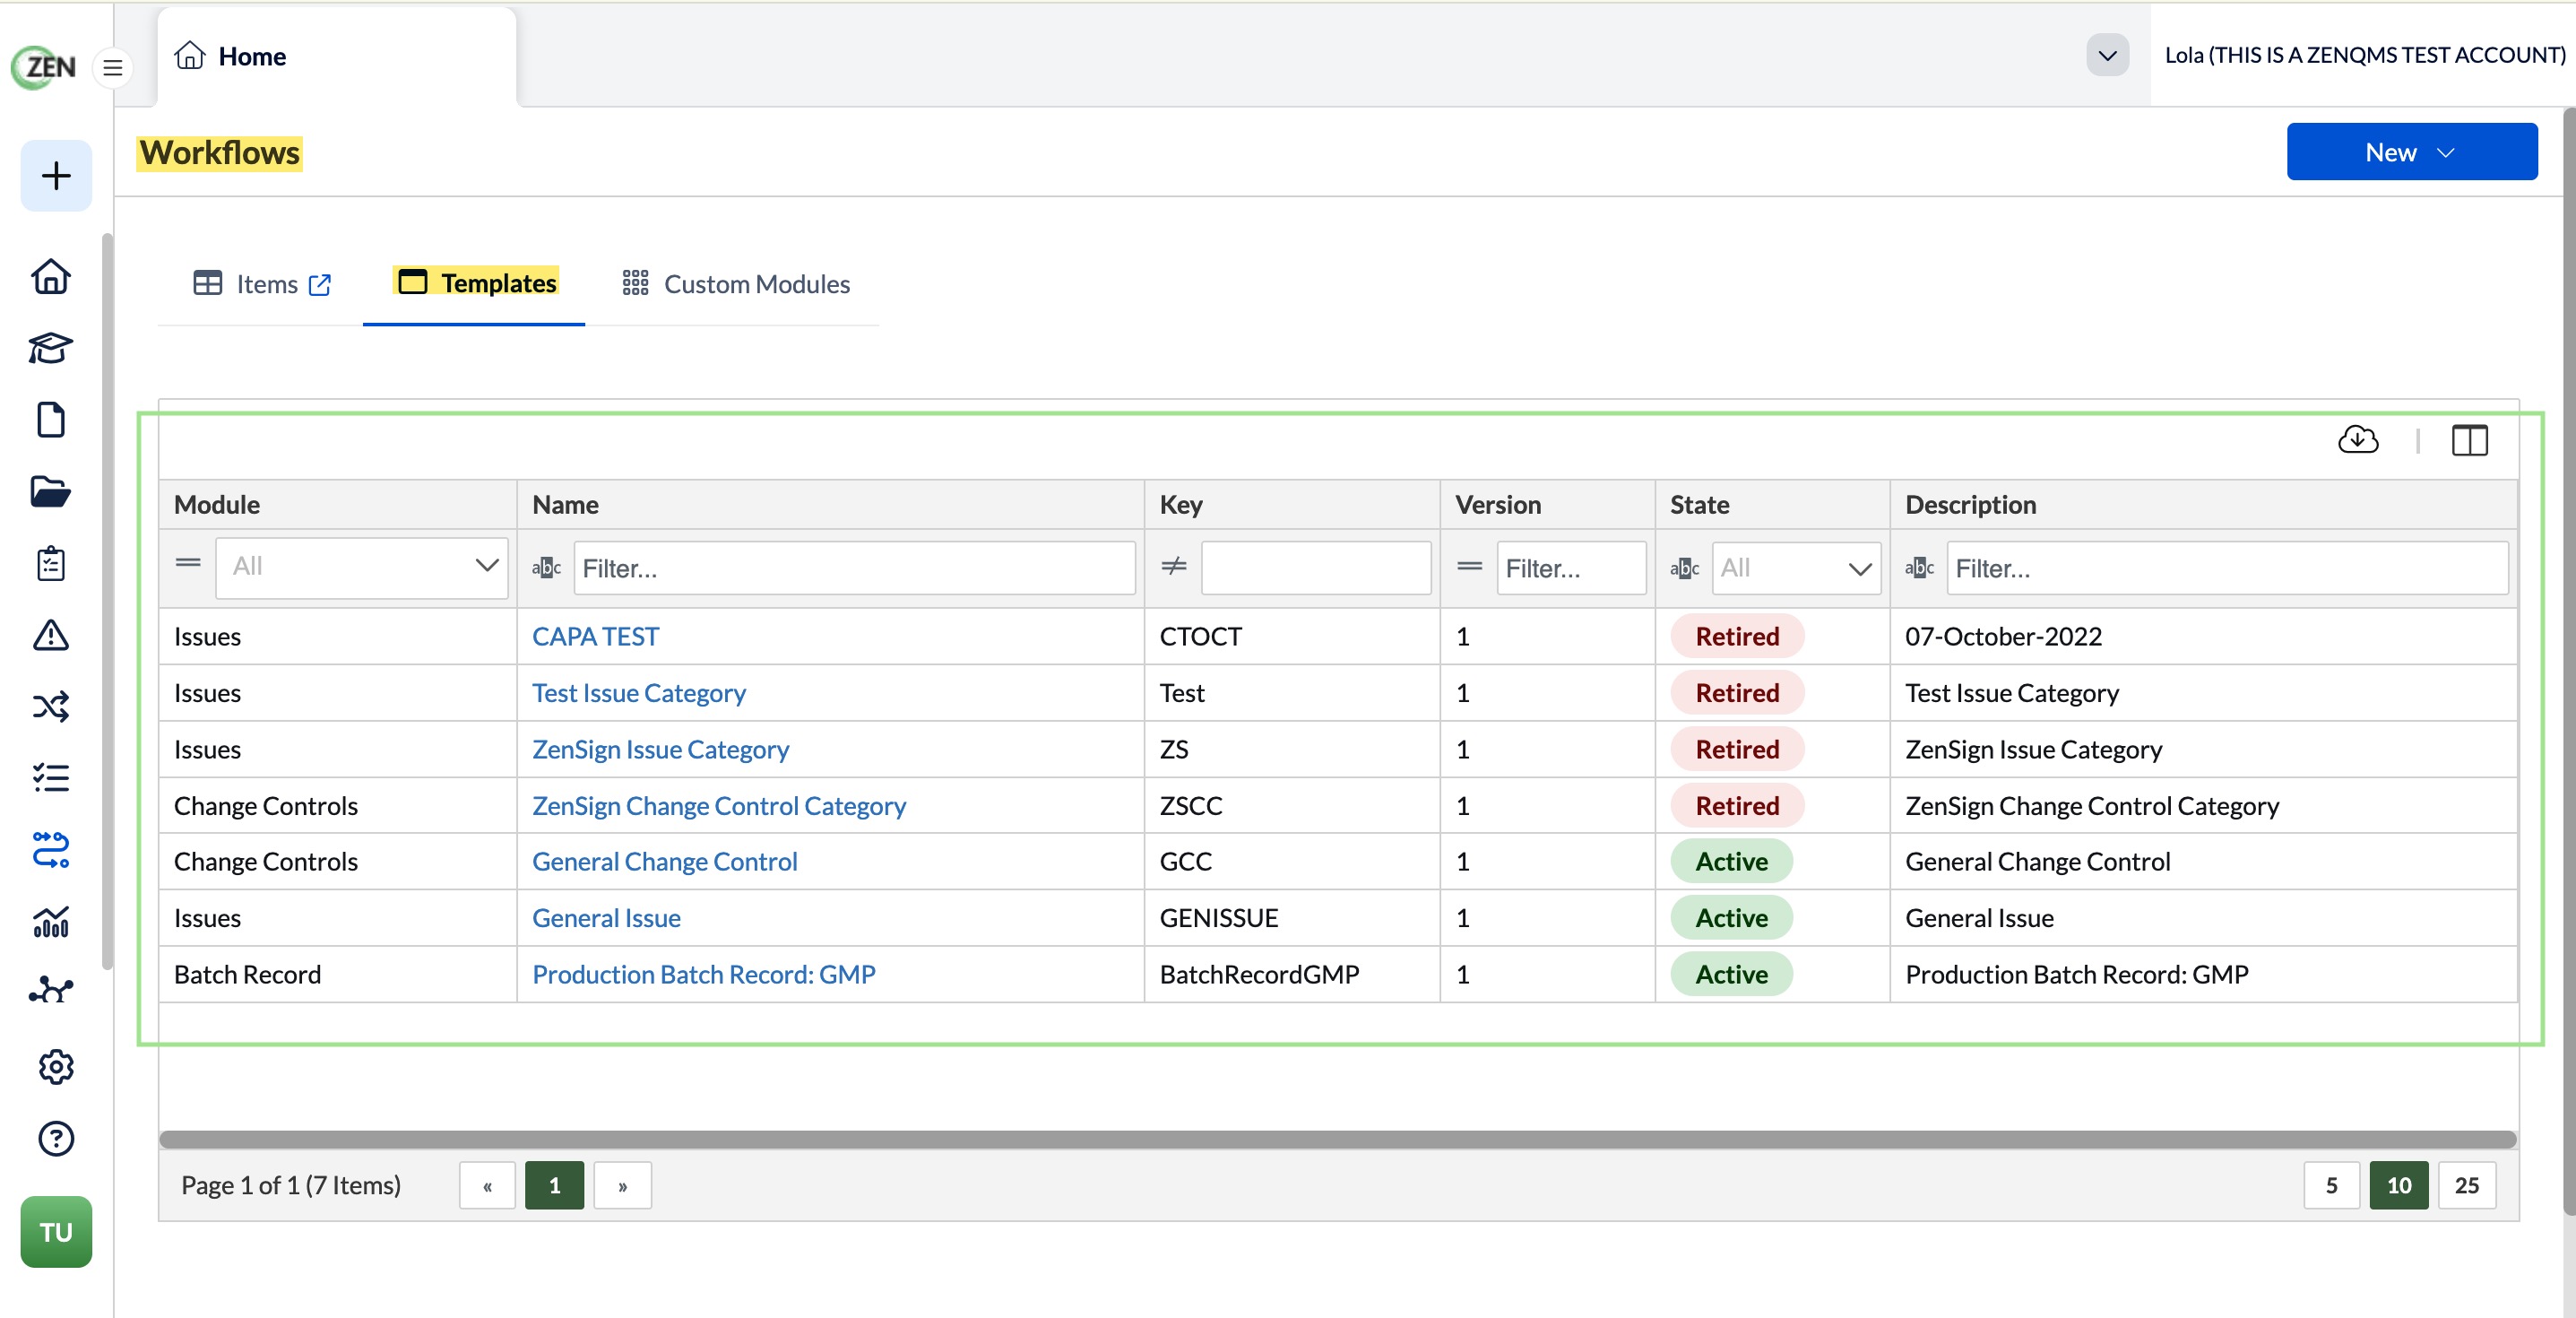Viewport: 2576px width, 1318px height.
Task: Open the Production Batch Record: GMP link
Action: click(x=703, y=974)
